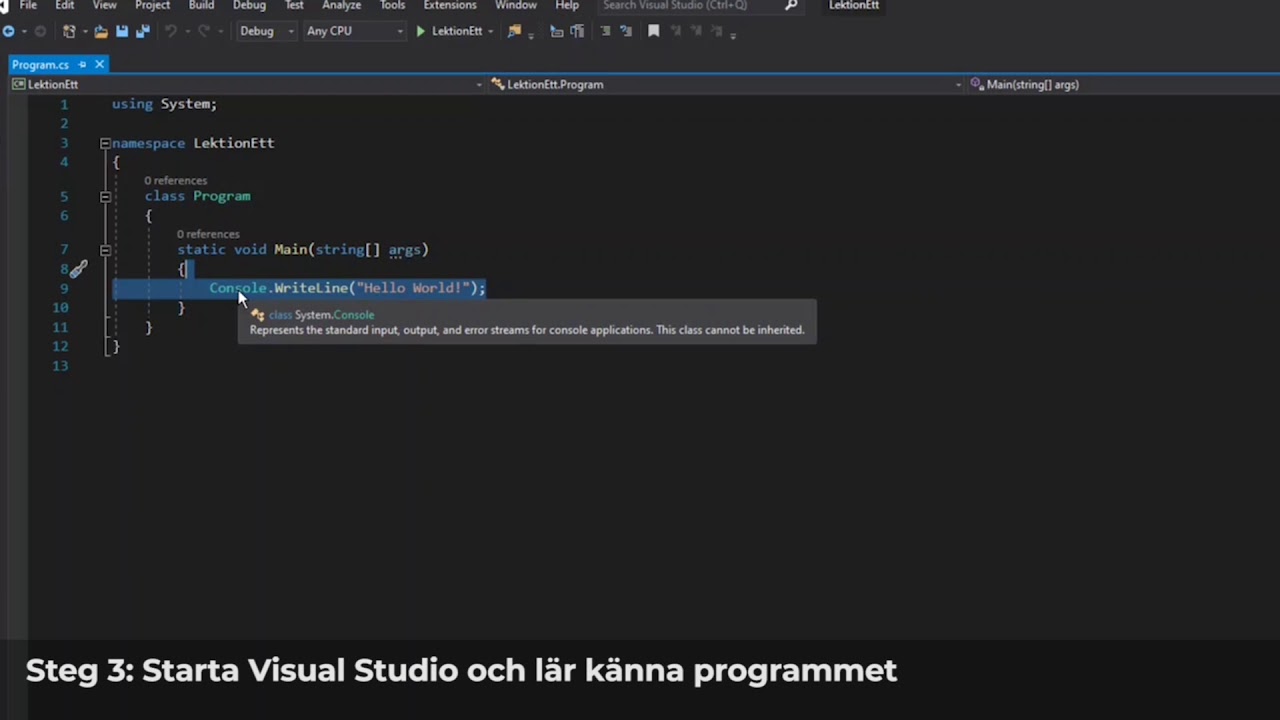Click the step indent toolbar icon left of comment icons
The image size is (1280, 720).
[556, 31]
